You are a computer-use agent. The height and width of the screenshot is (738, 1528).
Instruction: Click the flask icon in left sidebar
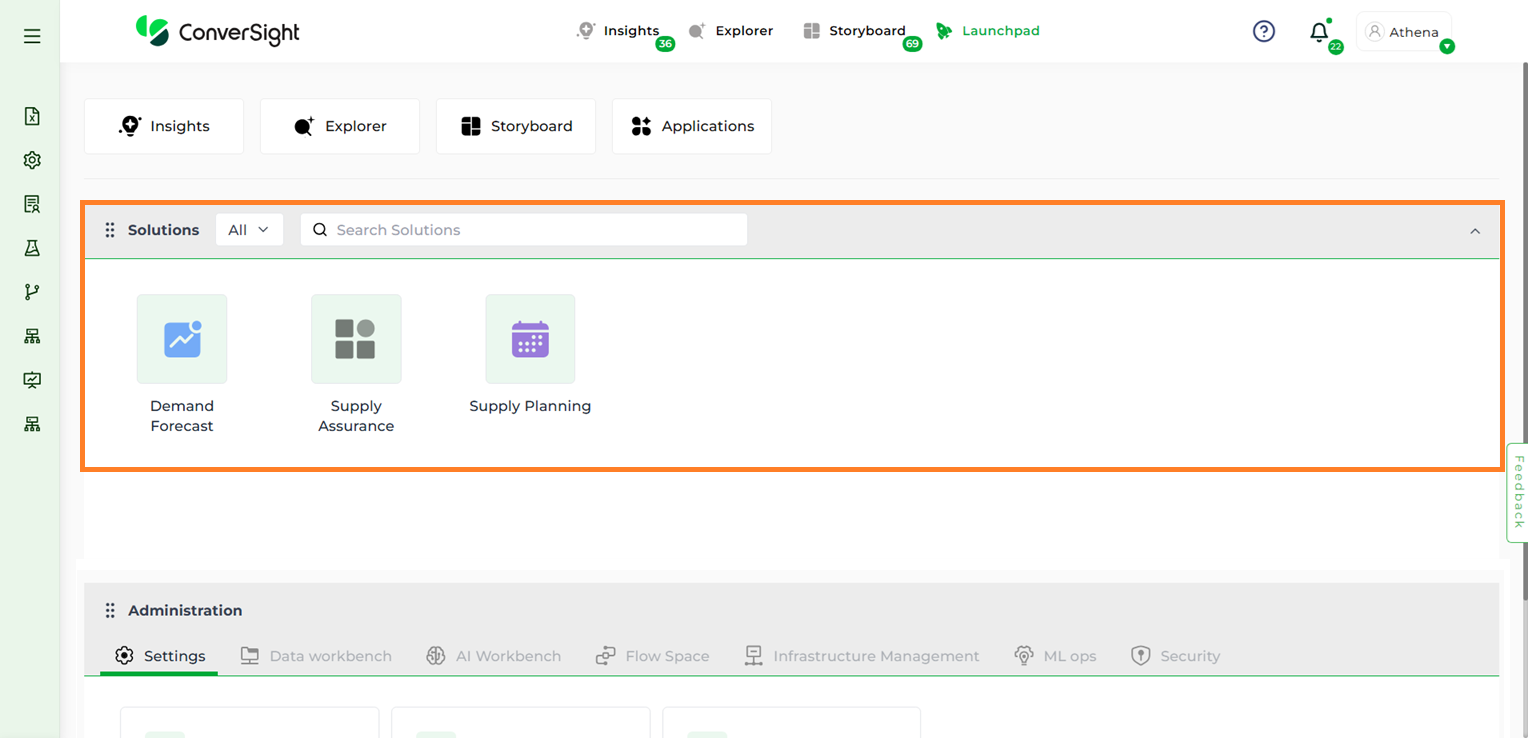pos(32,248)
